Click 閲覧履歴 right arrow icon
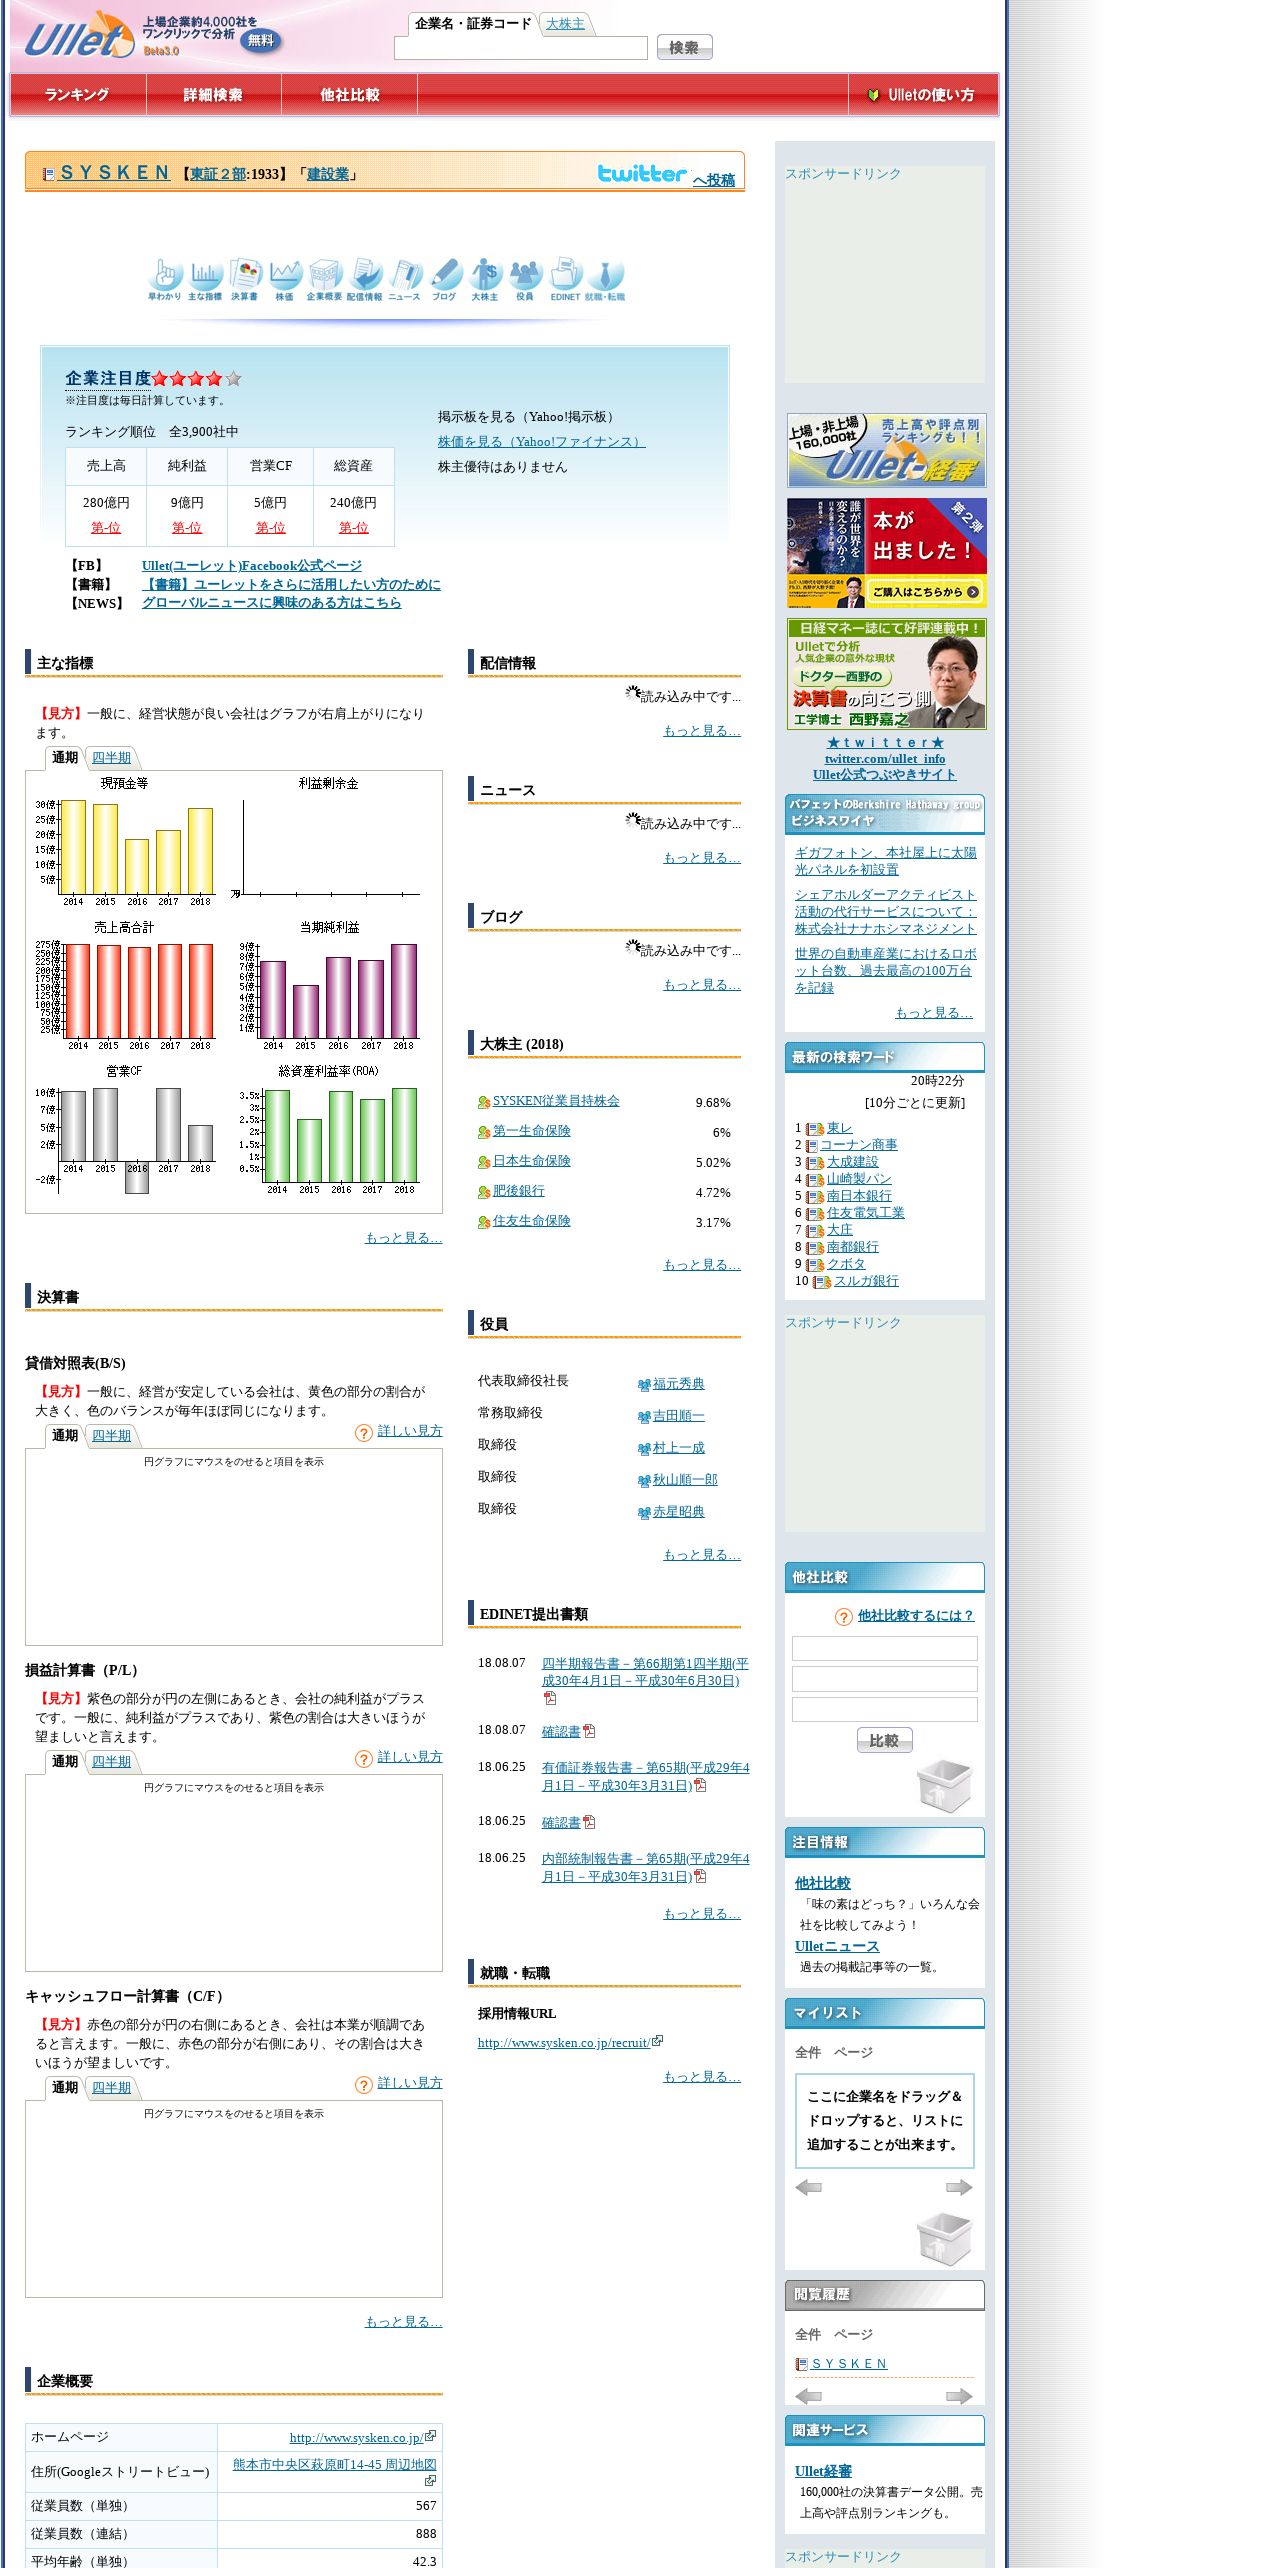1284x2568 pixels. [x=959, y=2396]
